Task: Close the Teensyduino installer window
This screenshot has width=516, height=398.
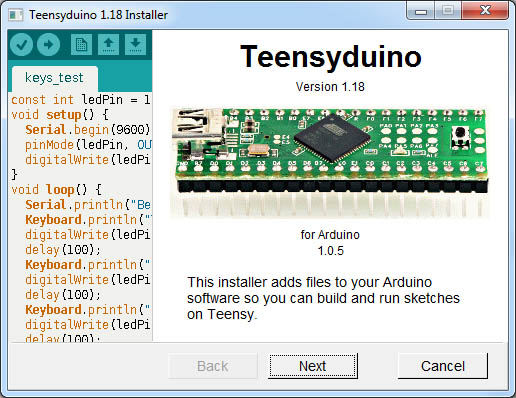Action: point(485,11)
